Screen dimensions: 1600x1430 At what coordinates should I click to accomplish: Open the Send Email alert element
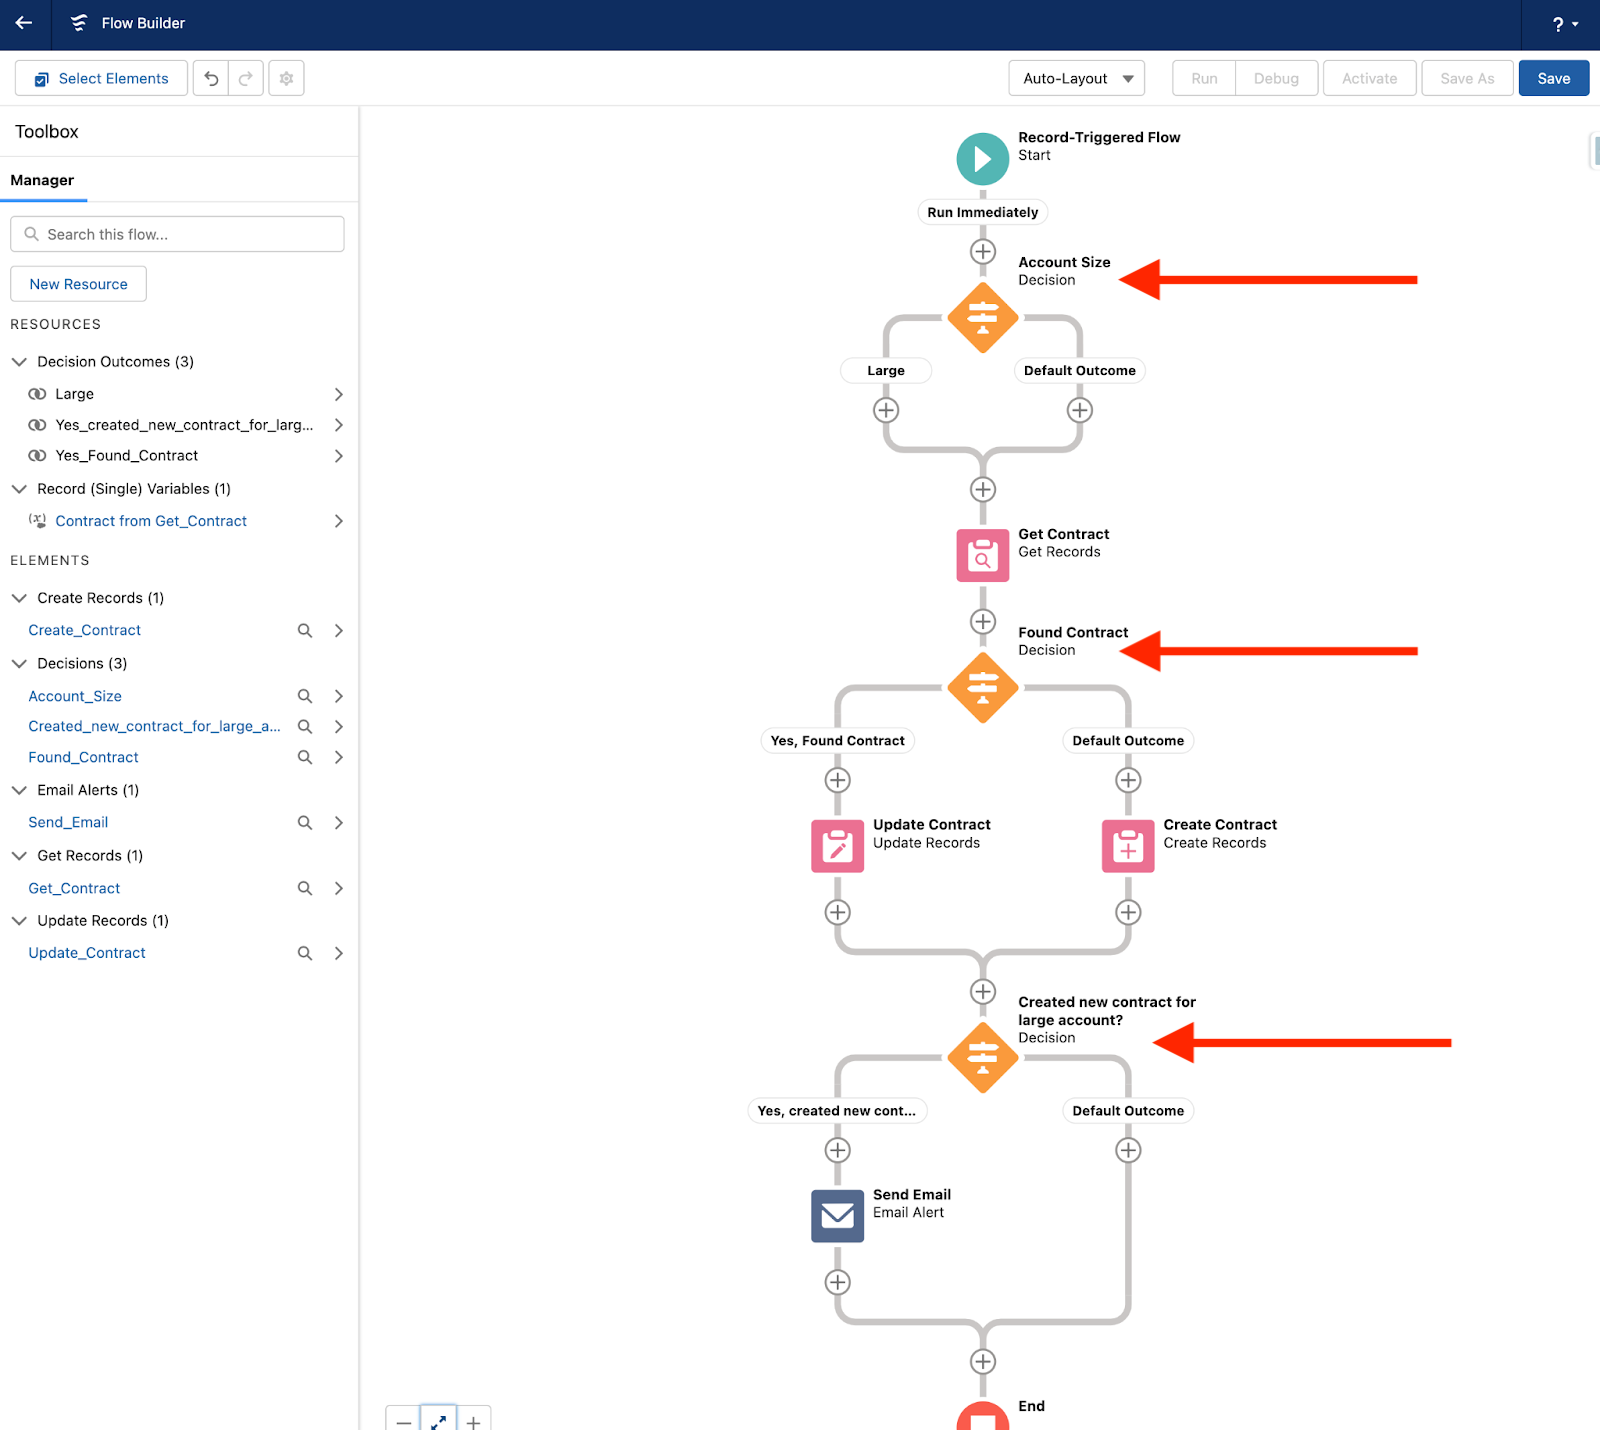tap(837, 1215)
